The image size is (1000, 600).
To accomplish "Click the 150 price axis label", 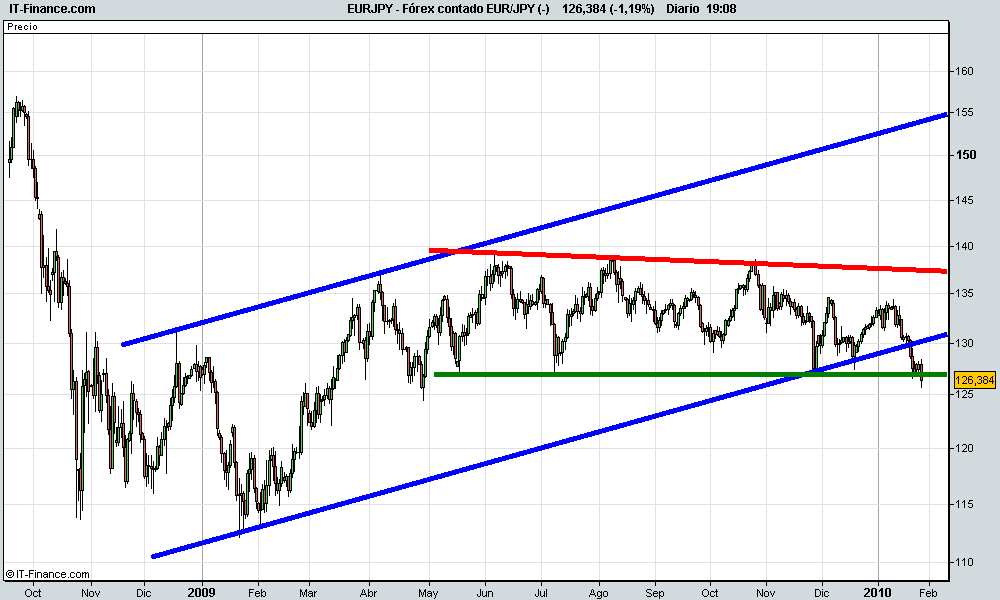I will [966, 155].
